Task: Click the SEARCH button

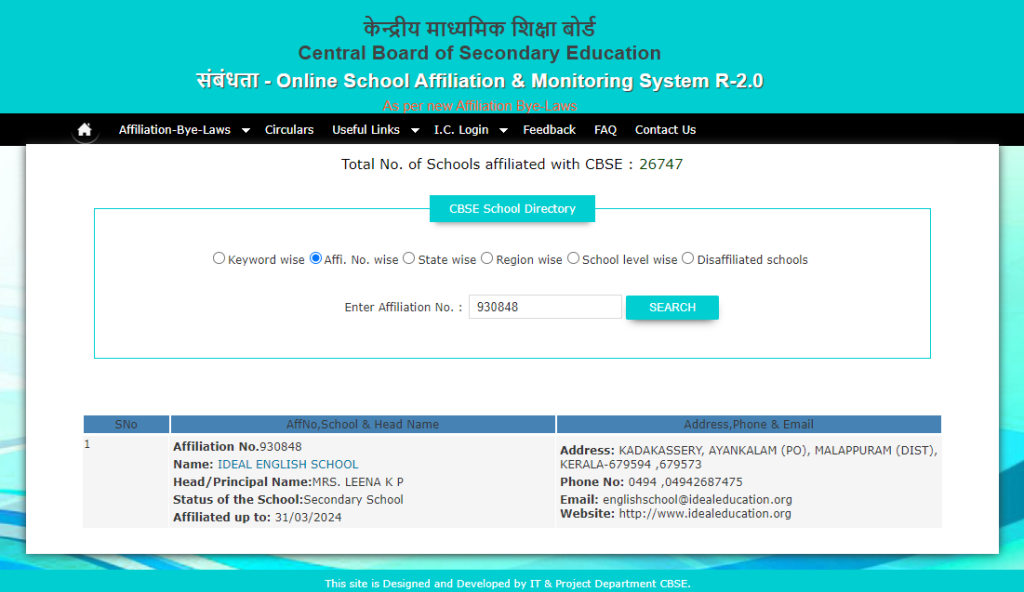Action: click(x=672, y=307)
